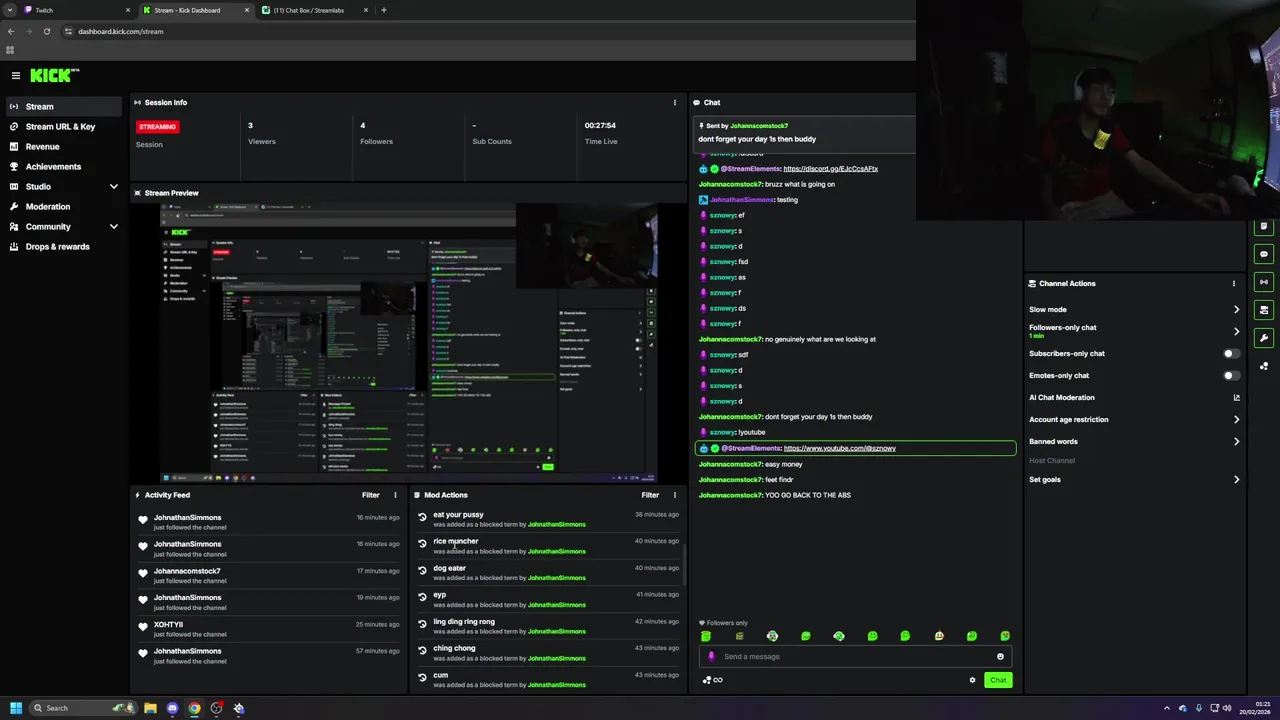Open the Mod Actions three-dot menu
Screen dimensions: 1280x720
pyautogui.click(x=674, y=495)
